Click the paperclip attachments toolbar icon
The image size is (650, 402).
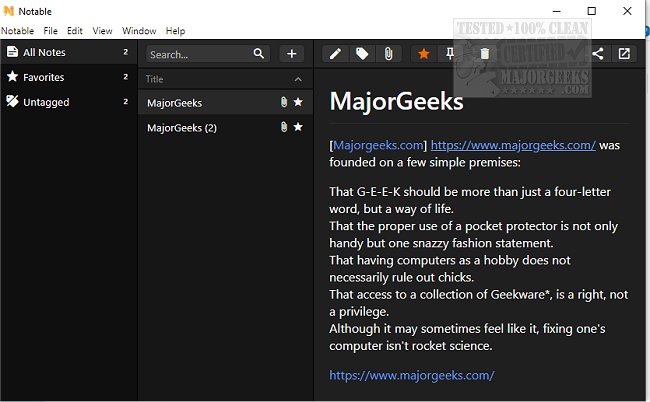pyautogui.click(x=388, y=54)
